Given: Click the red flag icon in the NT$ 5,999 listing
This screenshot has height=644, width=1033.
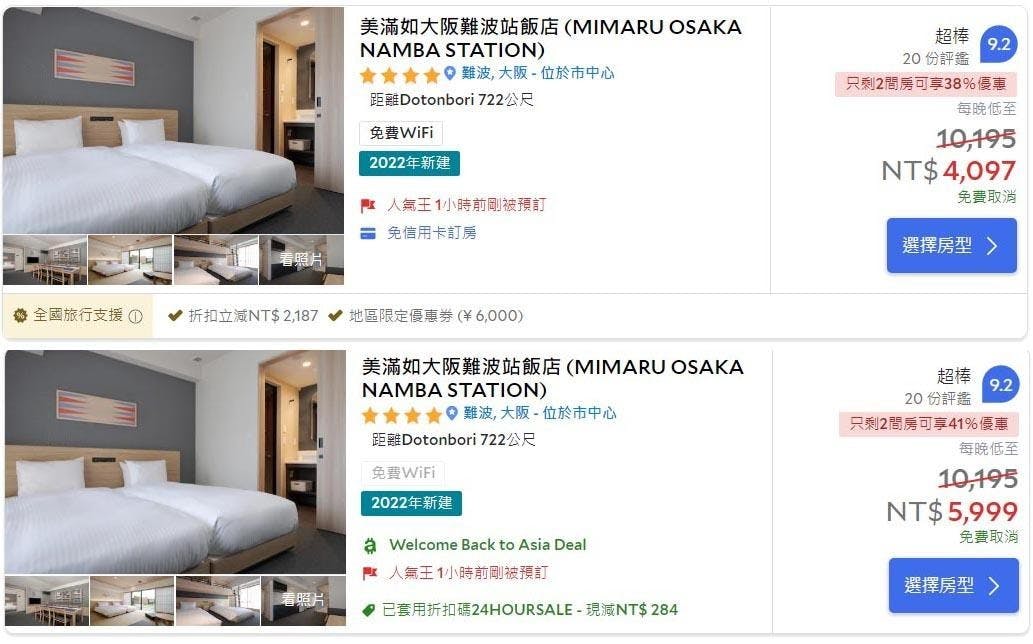Looking at the screenshot, I should 370,574.
